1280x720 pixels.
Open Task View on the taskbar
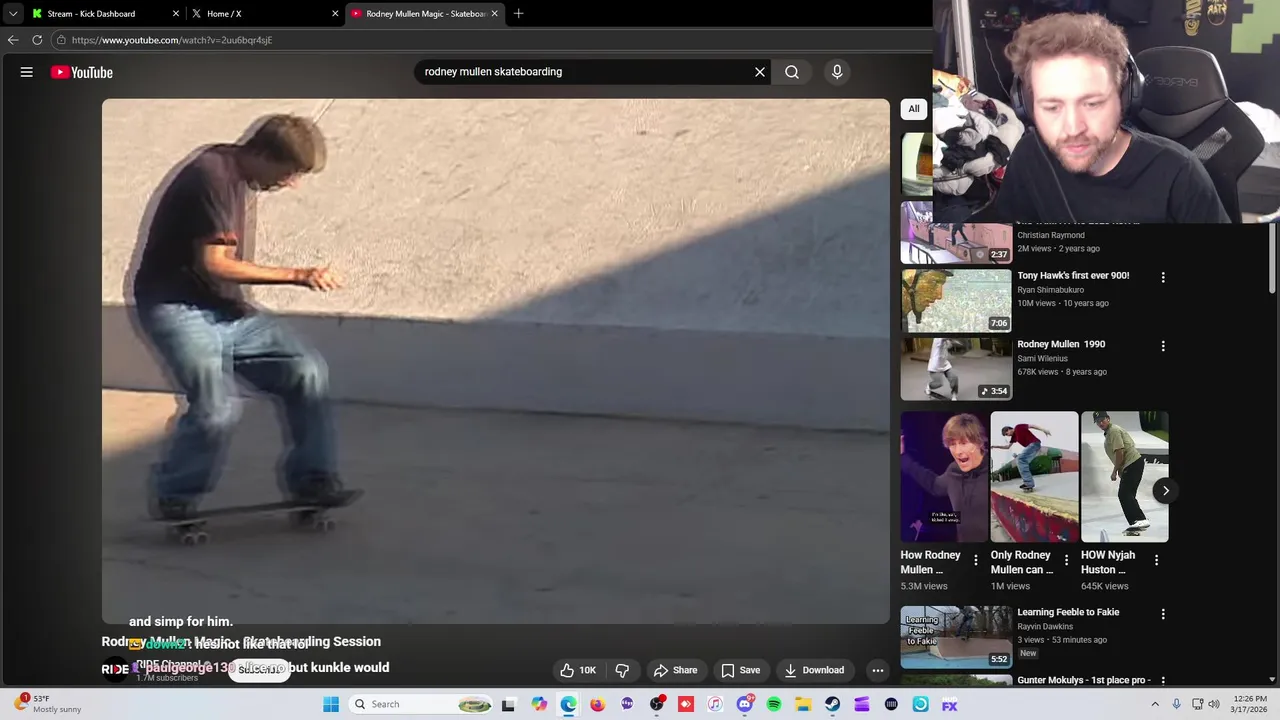click(x=508, y=705)
